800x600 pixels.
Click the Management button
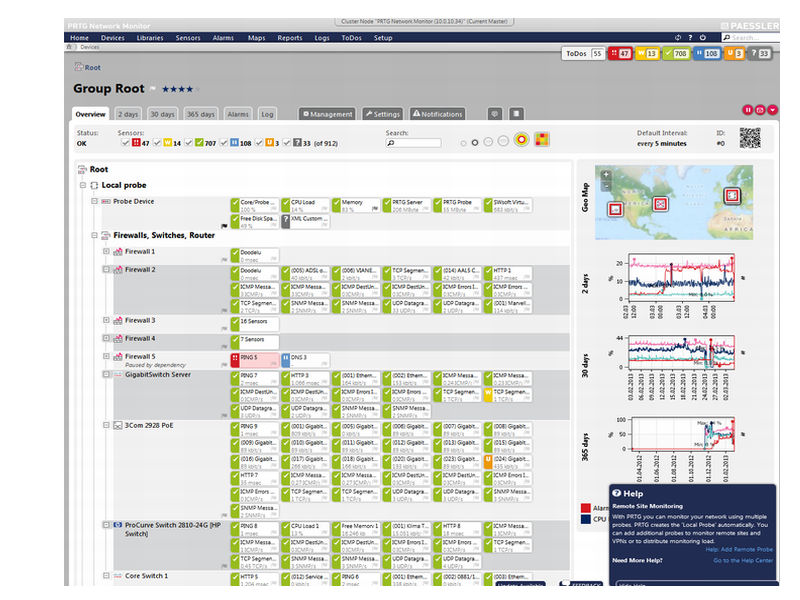click(x=327, y=114)
